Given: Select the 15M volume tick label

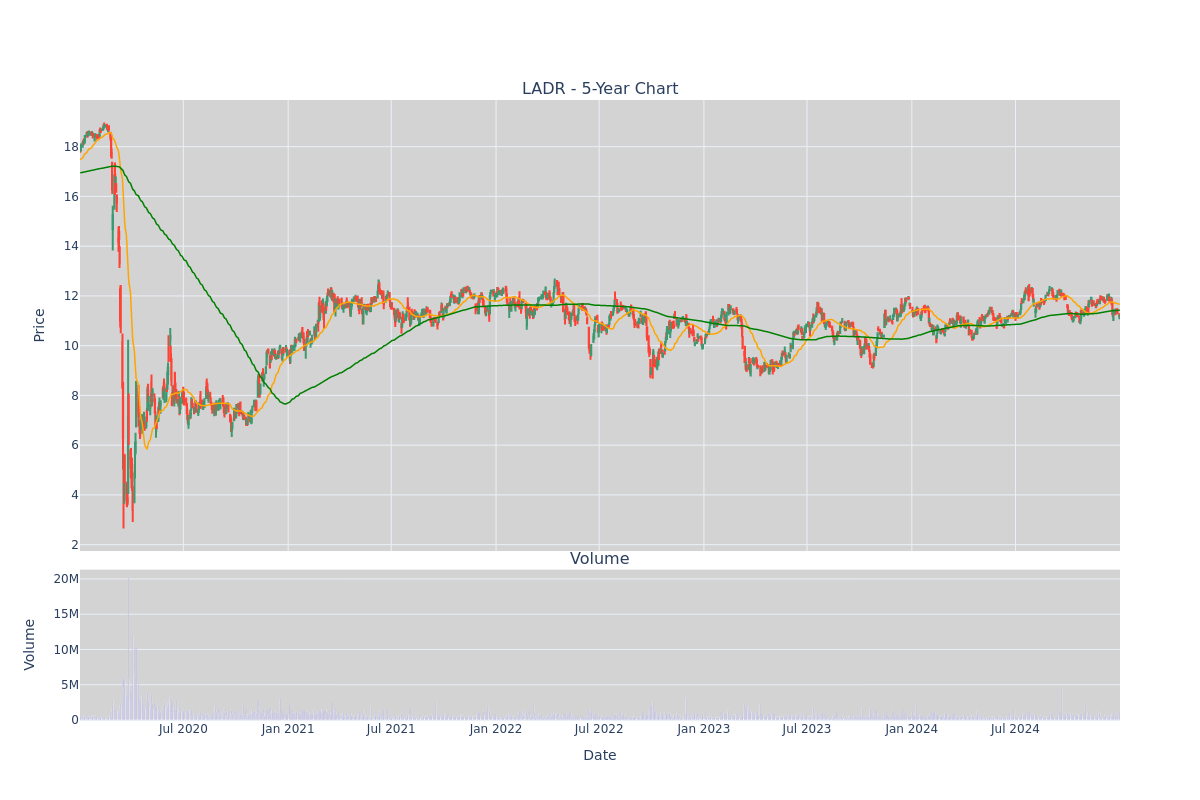Looking at the screenshot, I should (66, 614).
